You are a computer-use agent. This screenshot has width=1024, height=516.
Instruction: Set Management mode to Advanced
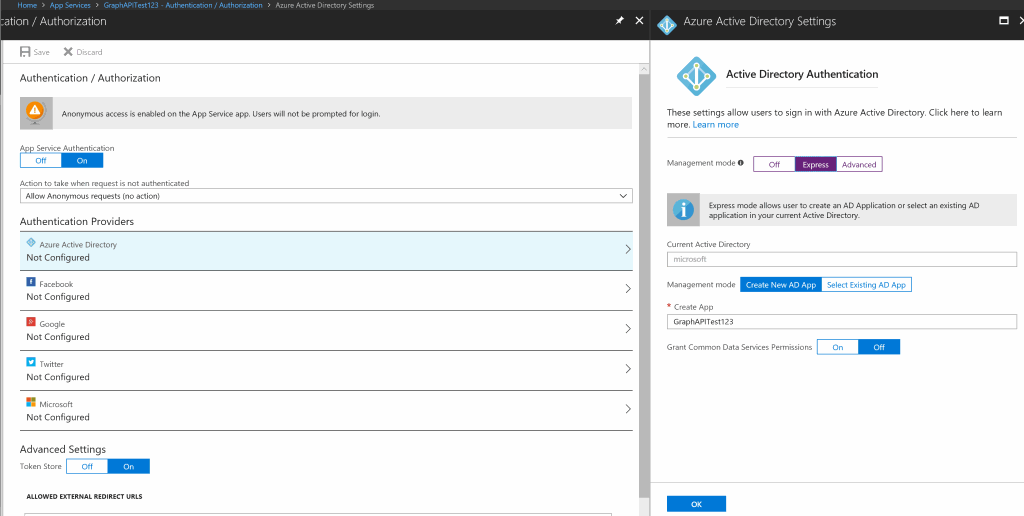[859, 164]
